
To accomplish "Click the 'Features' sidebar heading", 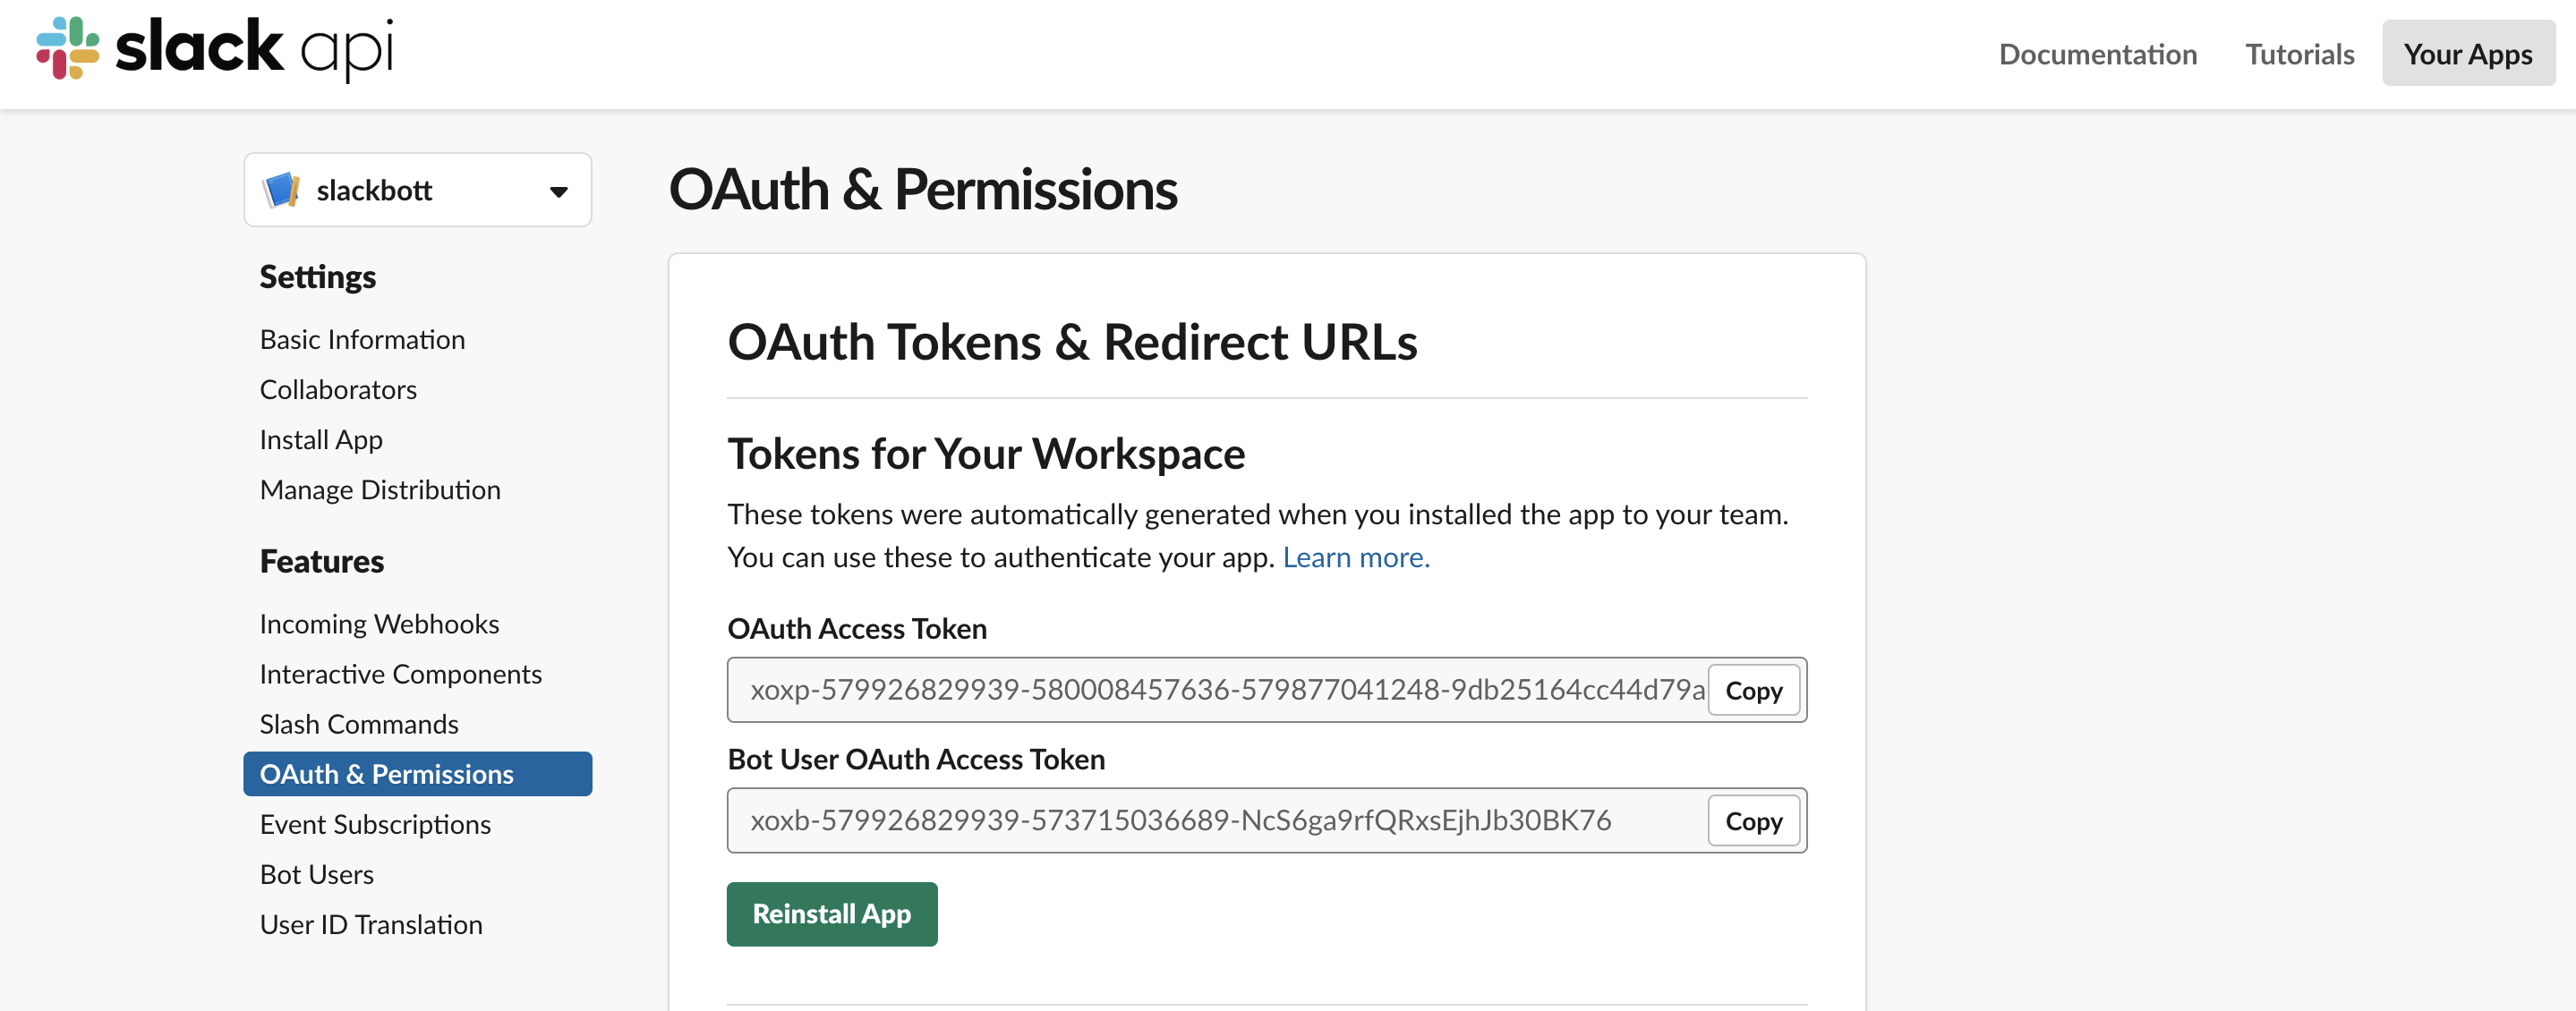I will tap(321, 561).
